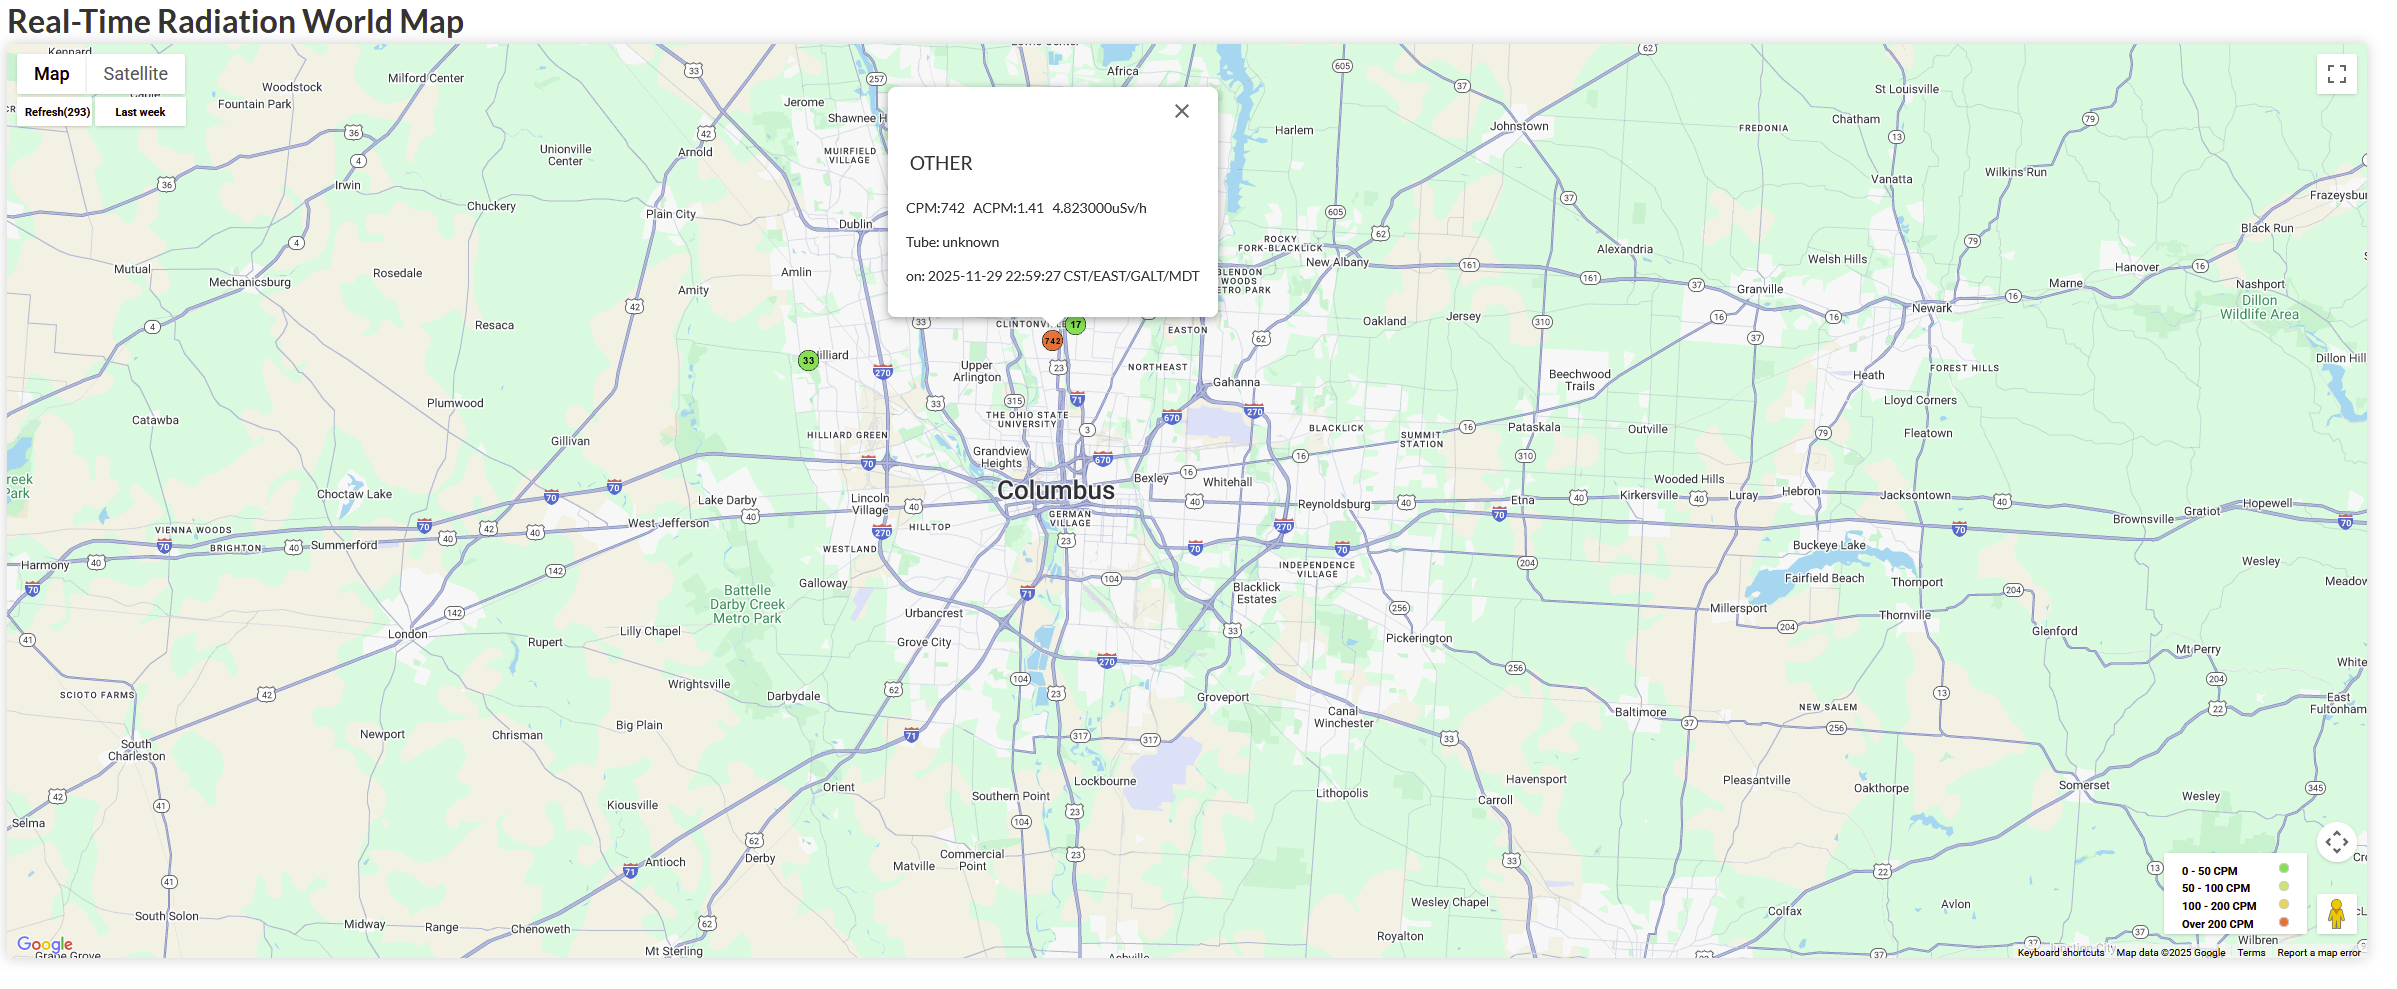Click the 'Somerset' map label
The image size is (2397, 989).
2084,785
